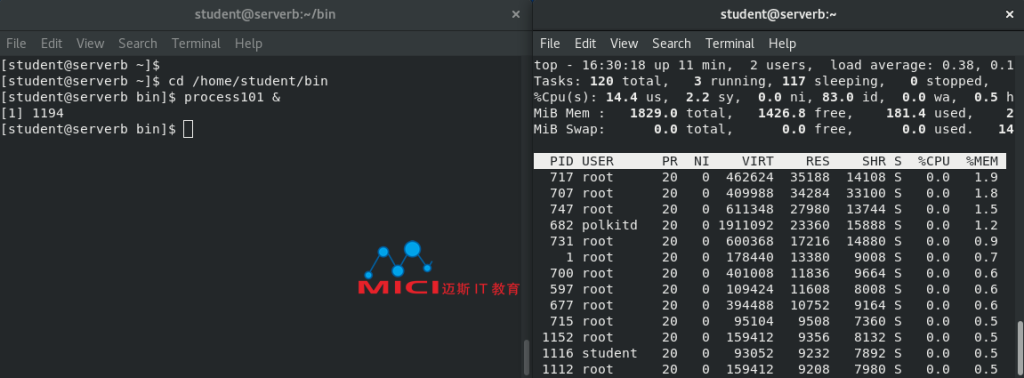Click the PID column header in top
1024x378 pixels.
pos(562,161)
